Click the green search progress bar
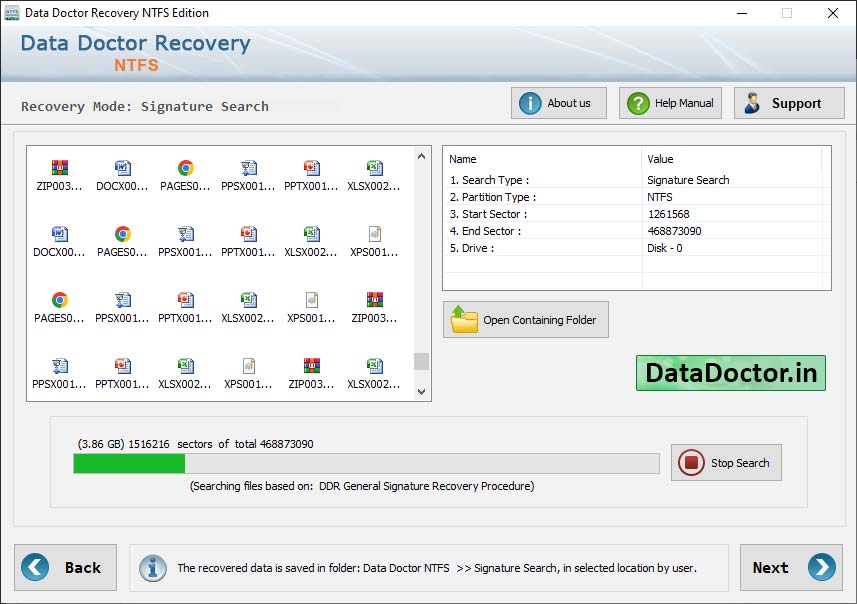The height and width of the screenshot is (604, 857). 128,463
